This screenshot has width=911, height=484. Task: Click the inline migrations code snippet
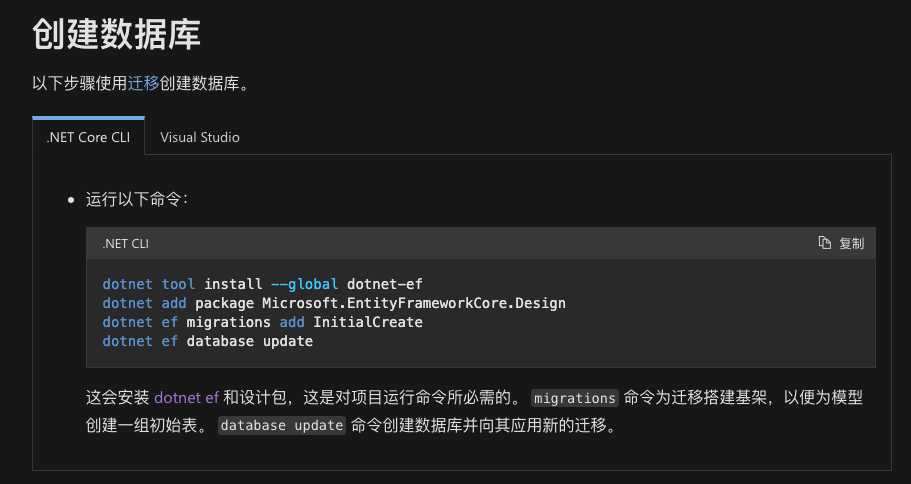574,398
